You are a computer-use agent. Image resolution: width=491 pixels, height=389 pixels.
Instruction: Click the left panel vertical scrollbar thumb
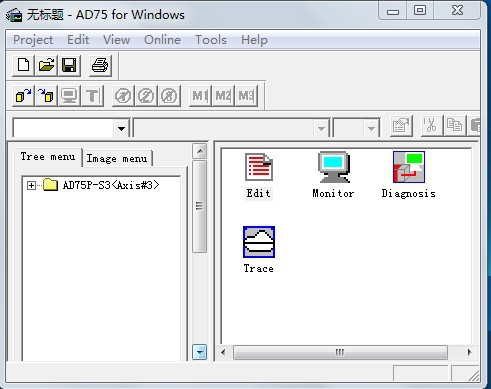tap(200, 206)
